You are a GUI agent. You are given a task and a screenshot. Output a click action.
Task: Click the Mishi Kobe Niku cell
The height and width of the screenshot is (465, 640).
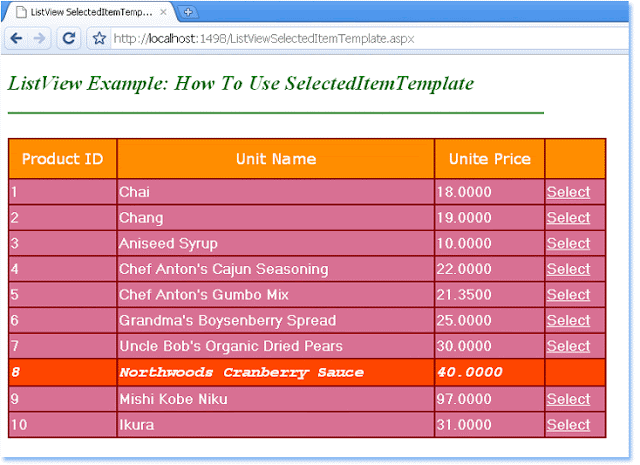[276, 399]
